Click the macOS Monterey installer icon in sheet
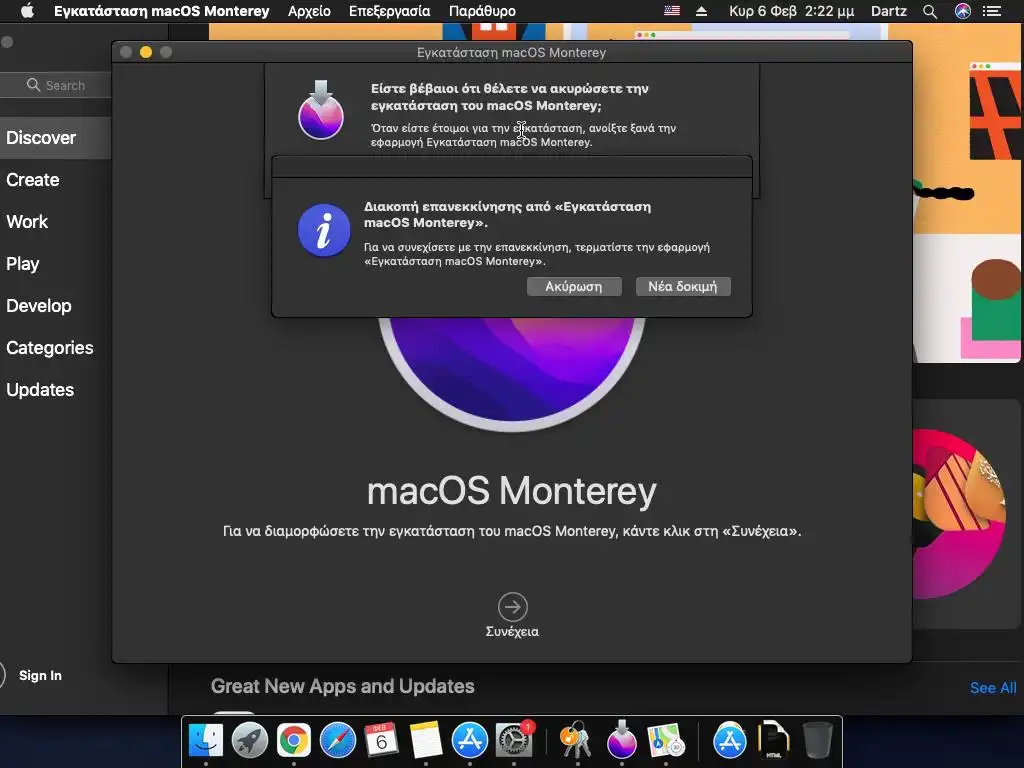Screen dimensions: 1024x768 click(x=321, y=110)
